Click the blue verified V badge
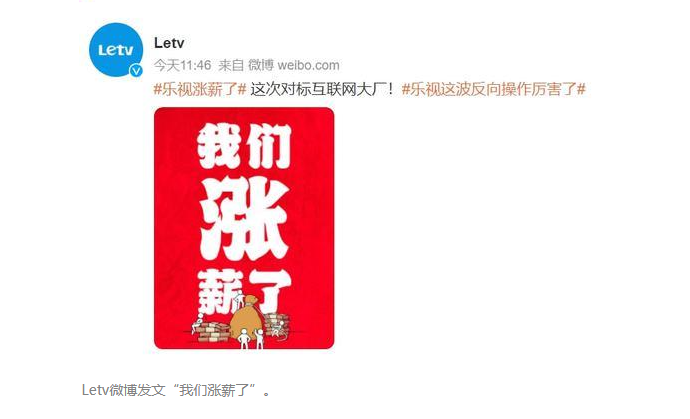 136,70
